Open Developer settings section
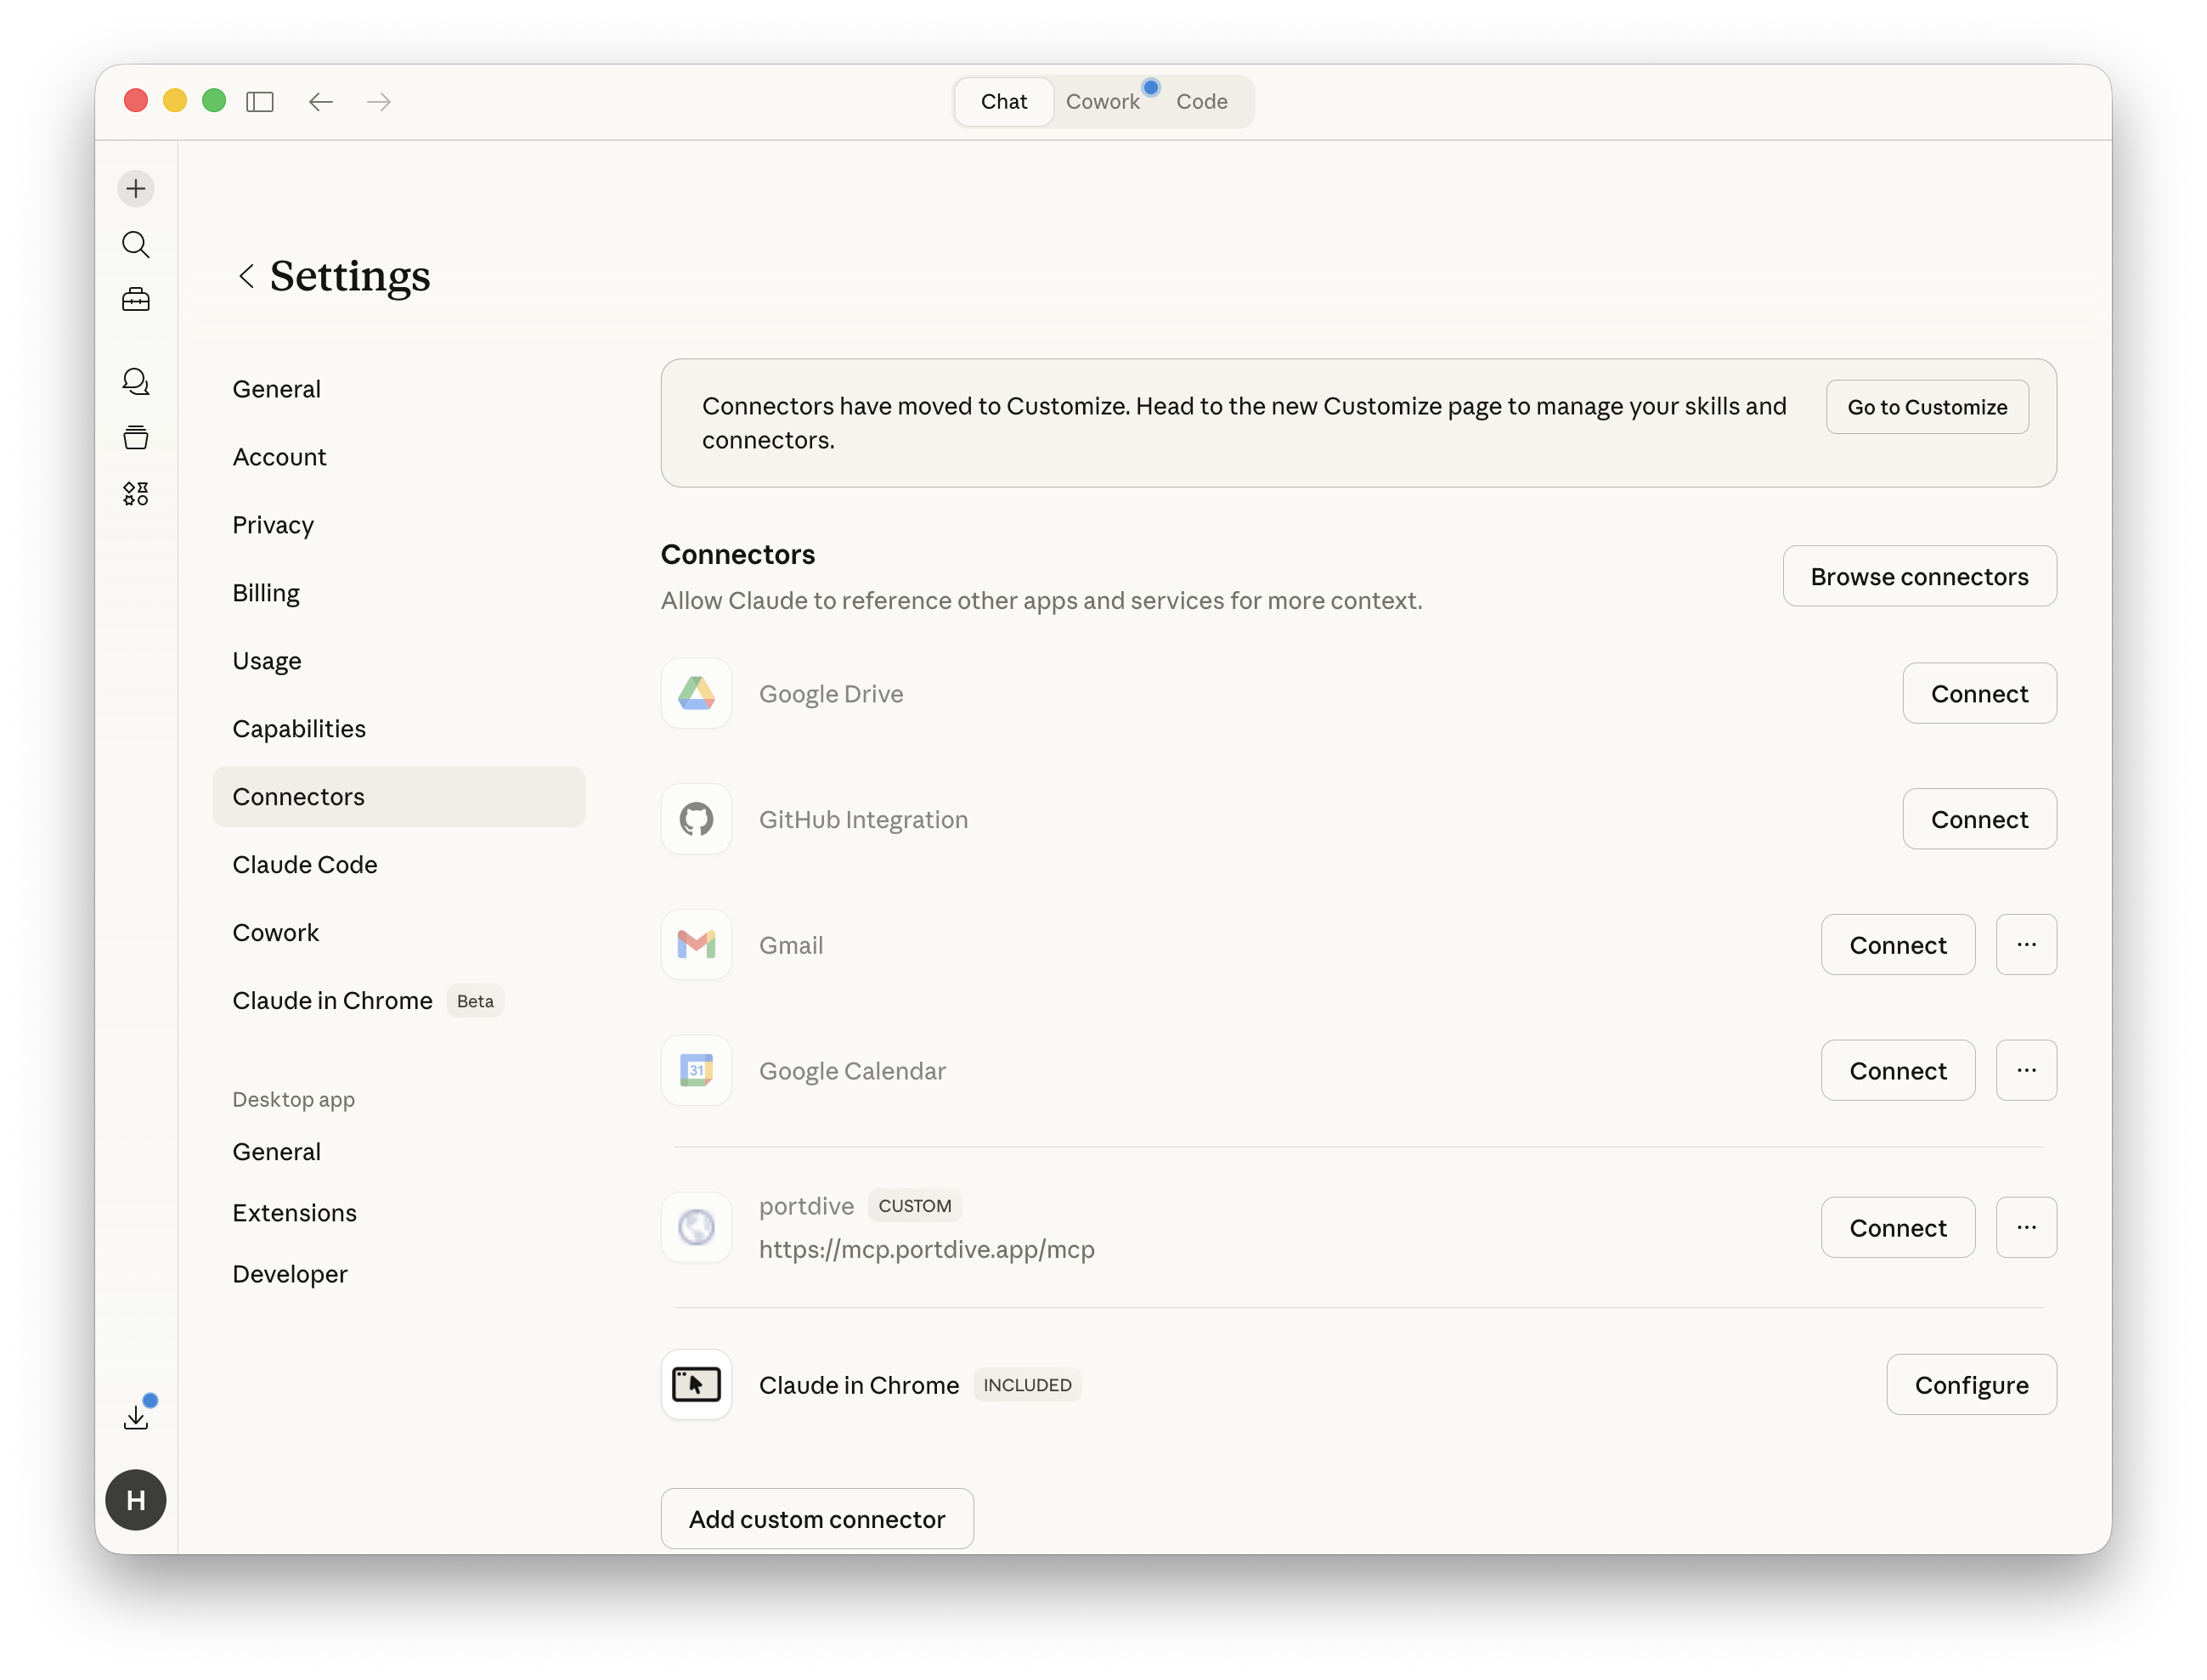The image size is (2207, 1680). point(398,1274)
